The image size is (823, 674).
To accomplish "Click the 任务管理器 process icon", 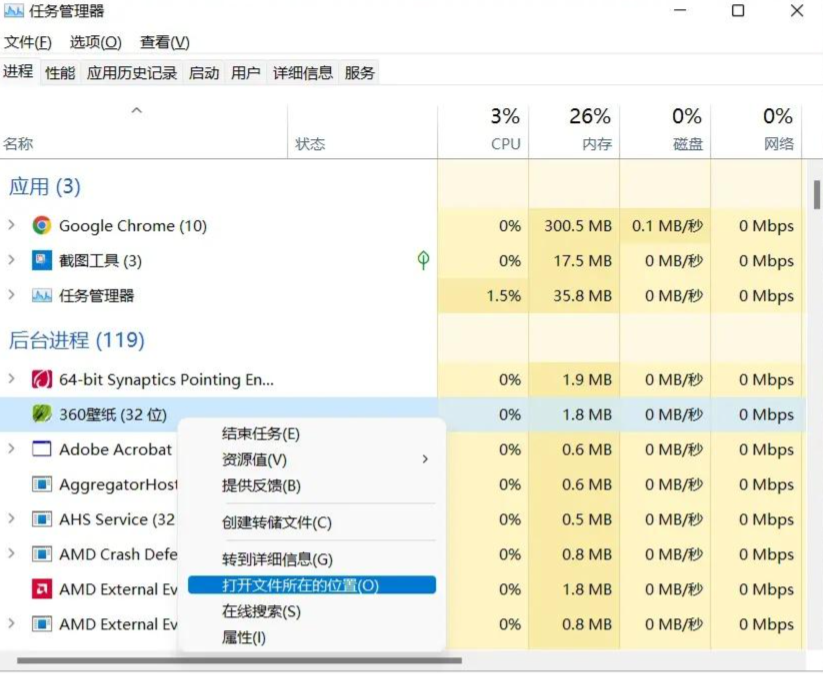I will pyautogui.click(x=41, y=296).
